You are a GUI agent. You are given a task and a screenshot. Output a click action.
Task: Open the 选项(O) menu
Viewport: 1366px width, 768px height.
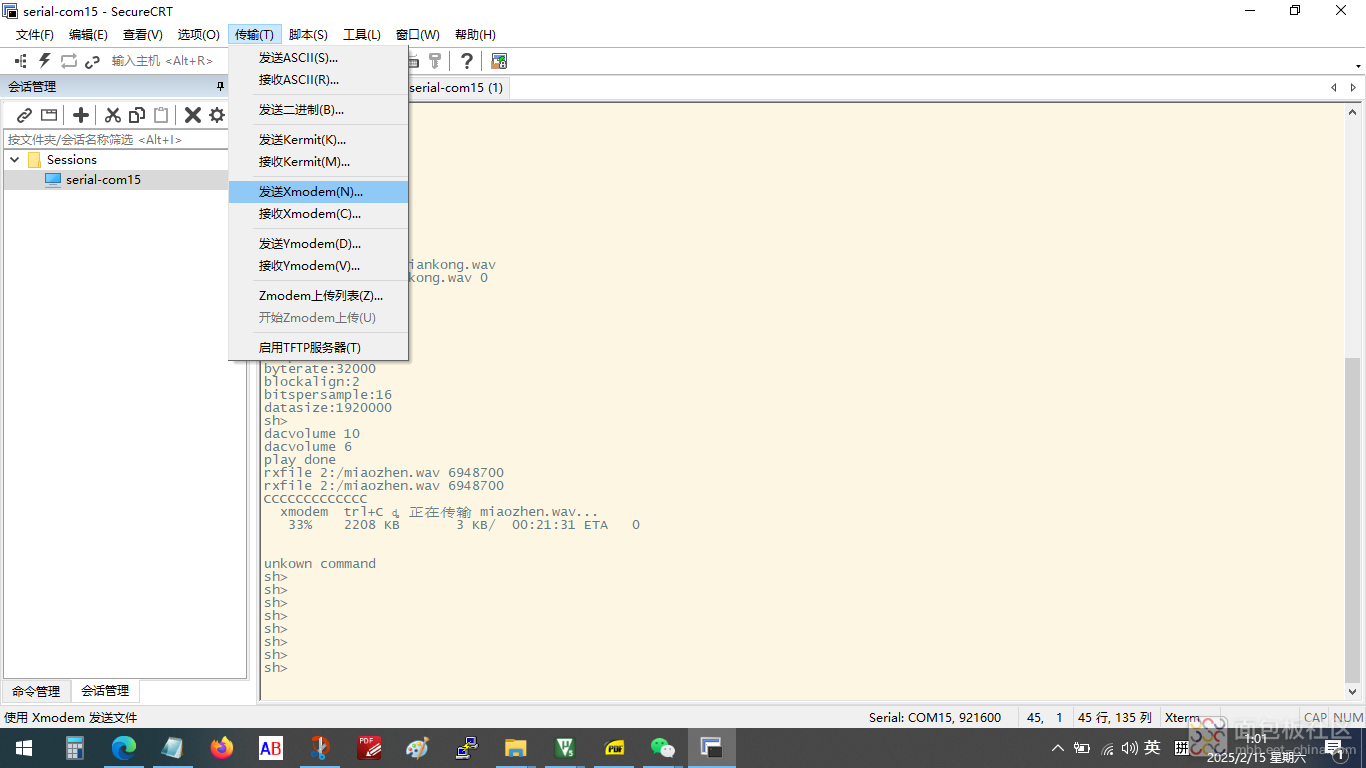[198, 35]
